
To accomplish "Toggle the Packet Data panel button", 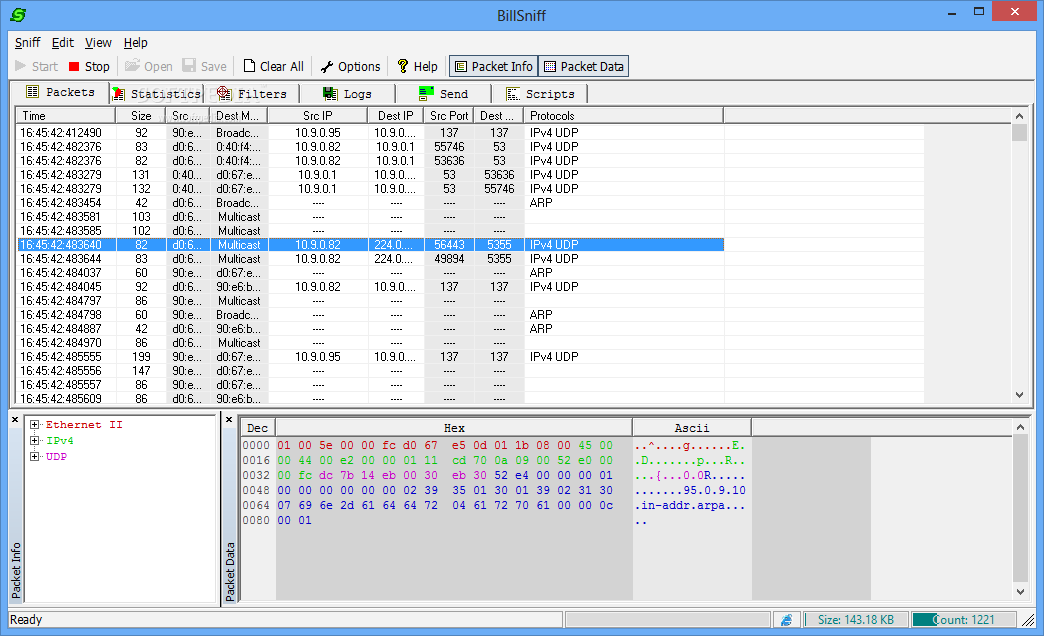I will 583,66.
